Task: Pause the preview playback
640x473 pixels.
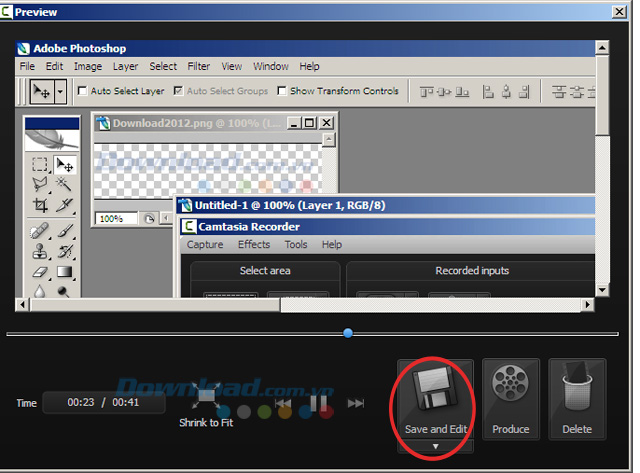Action: [x=318, y=403]
